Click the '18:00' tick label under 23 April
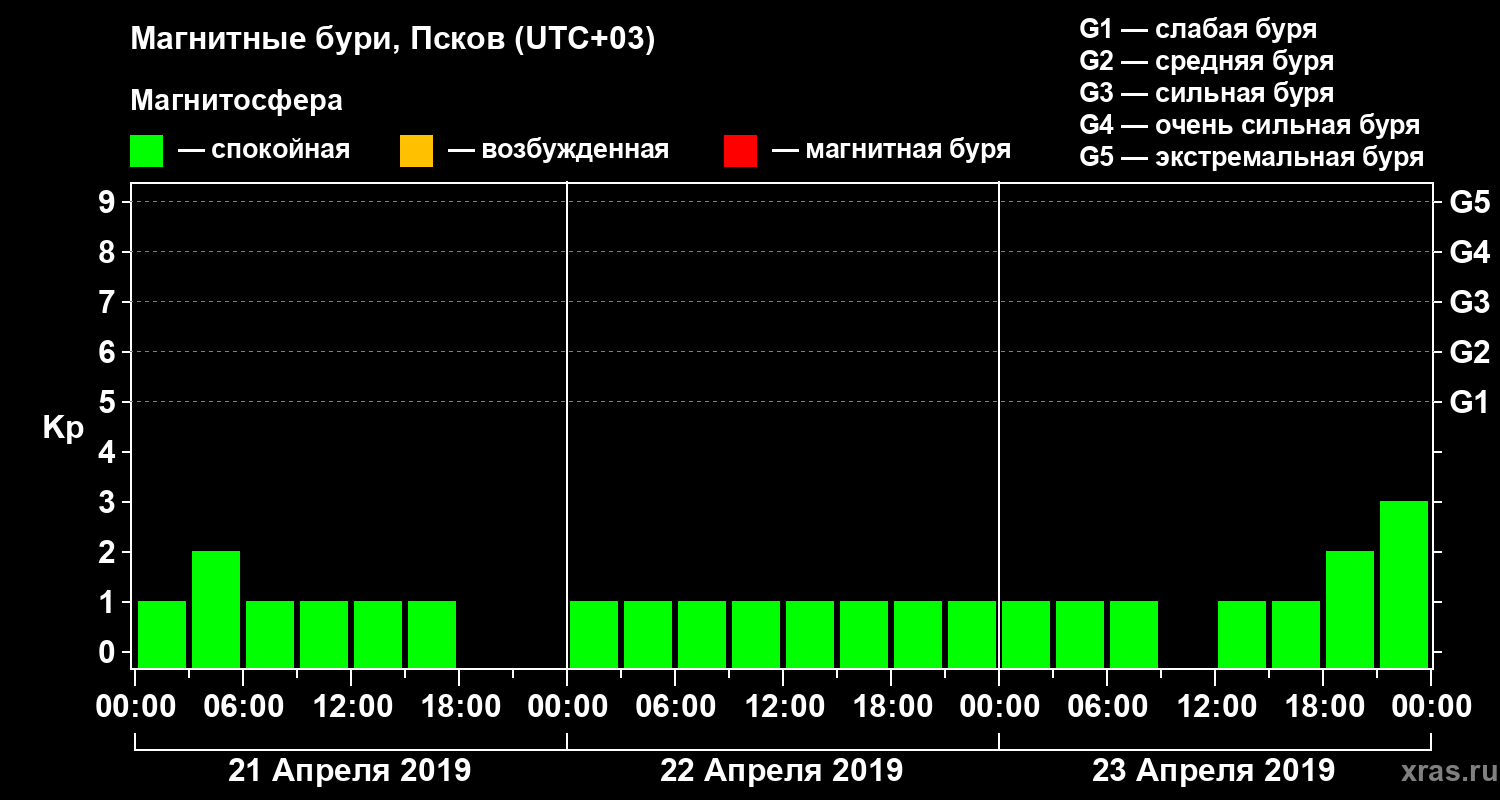This screenshot has width=1500, height=800. (1323, 706)
